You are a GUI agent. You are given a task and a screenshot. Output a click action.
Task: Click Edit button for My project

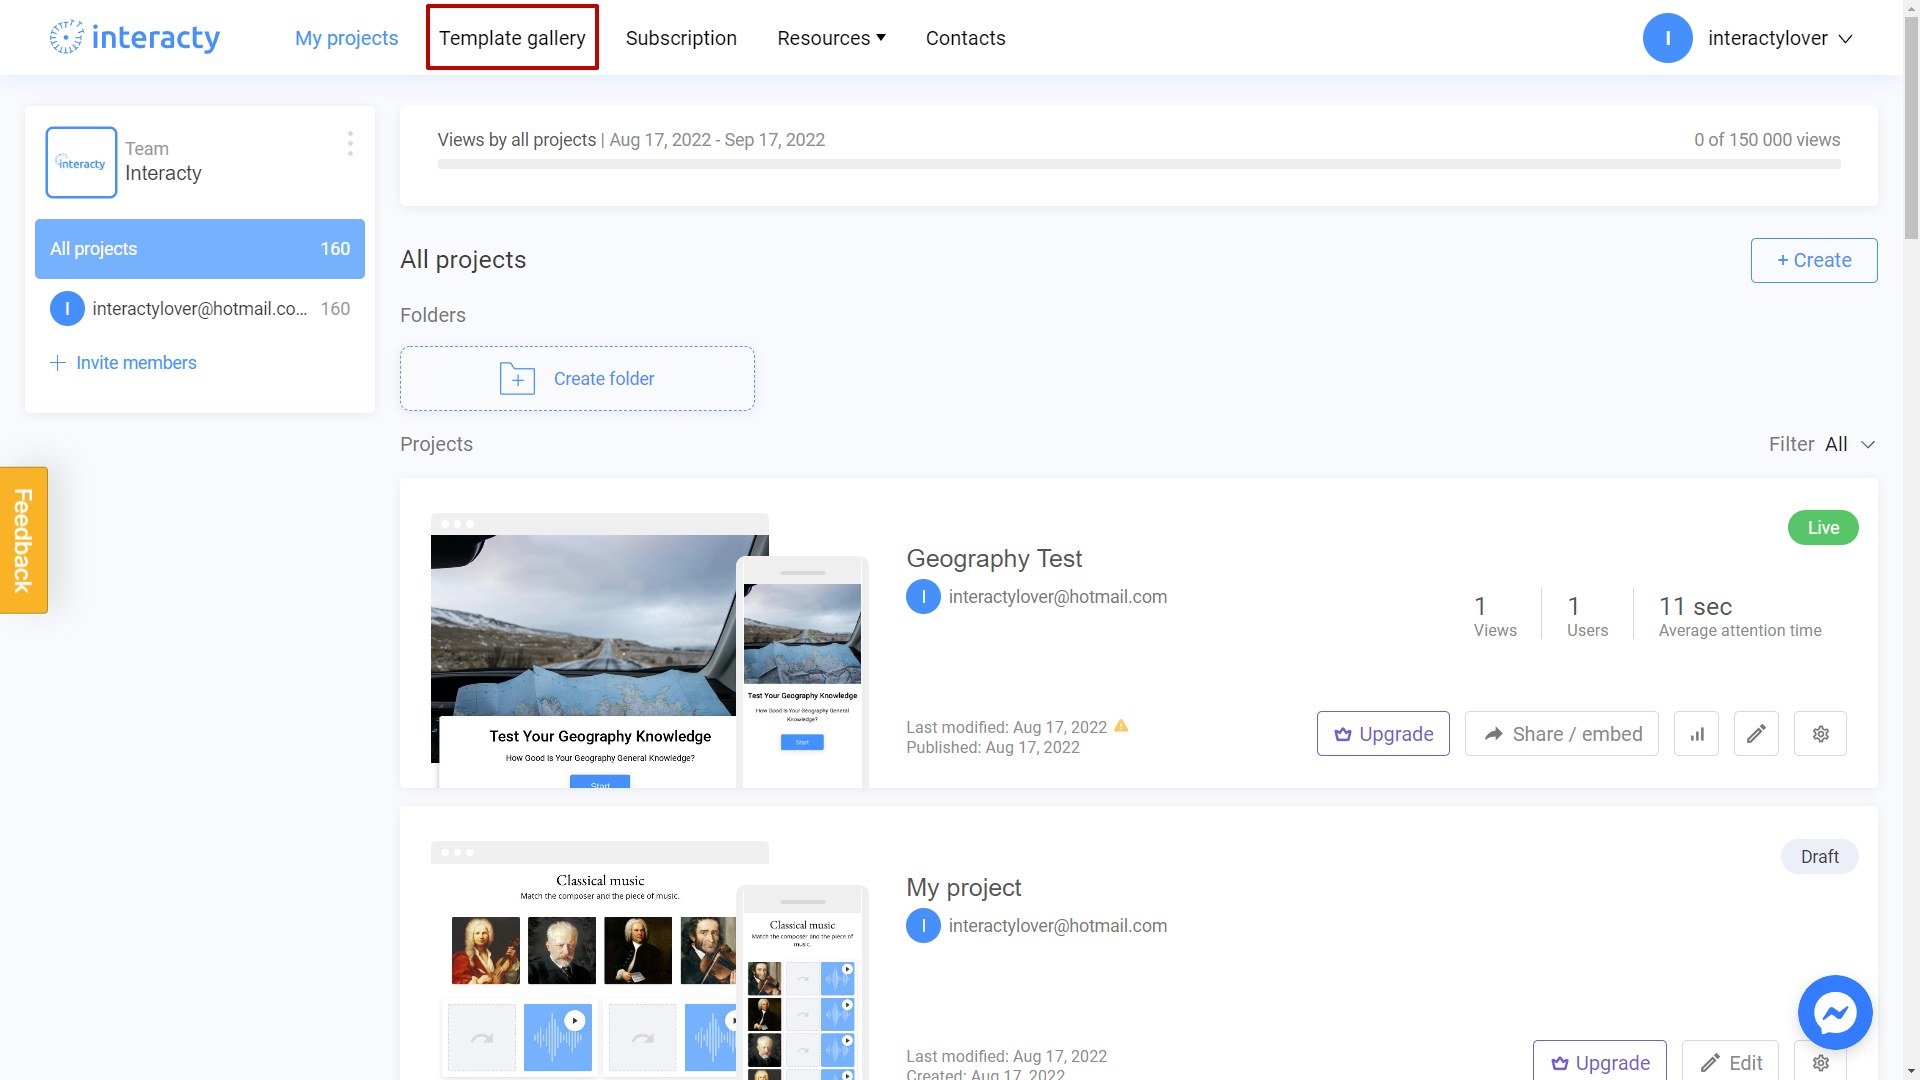(1730, 1061)
